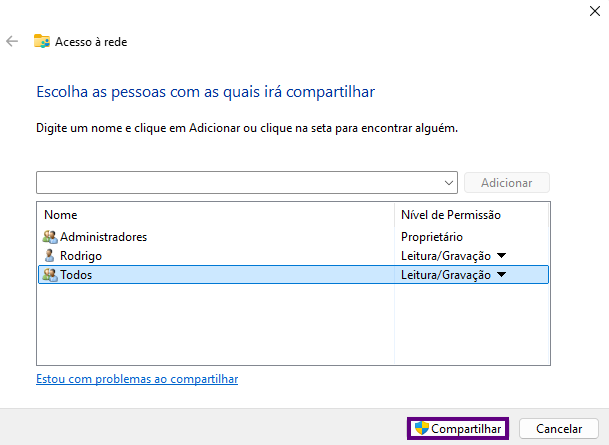Open Rodrigo's permission level dropdown

click(x=502, y=256)
